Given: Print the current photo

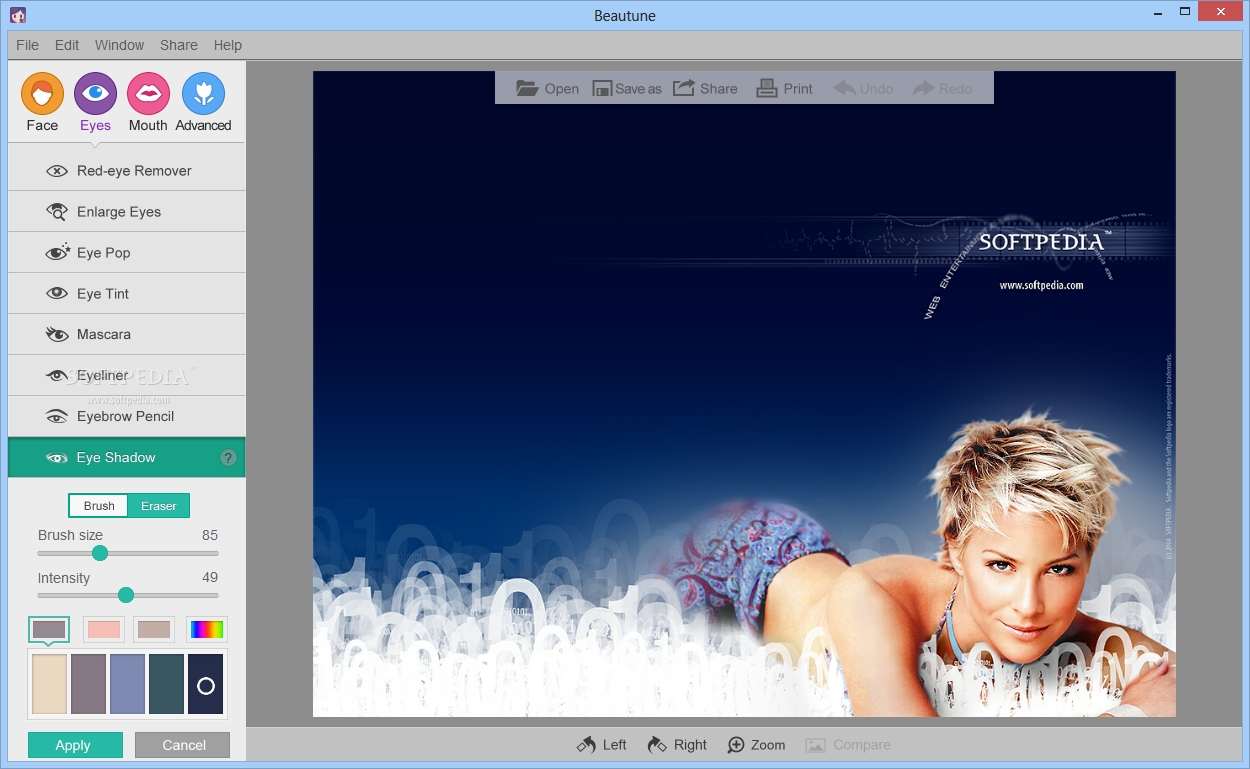Looking at the screenshot, I should click(784, 89).
